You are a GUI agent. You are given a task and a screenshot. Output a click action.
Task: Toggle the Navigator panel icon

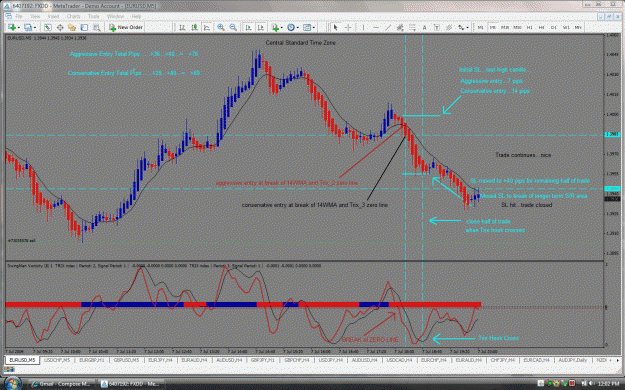pyautogui.click(x=72, y=27)
